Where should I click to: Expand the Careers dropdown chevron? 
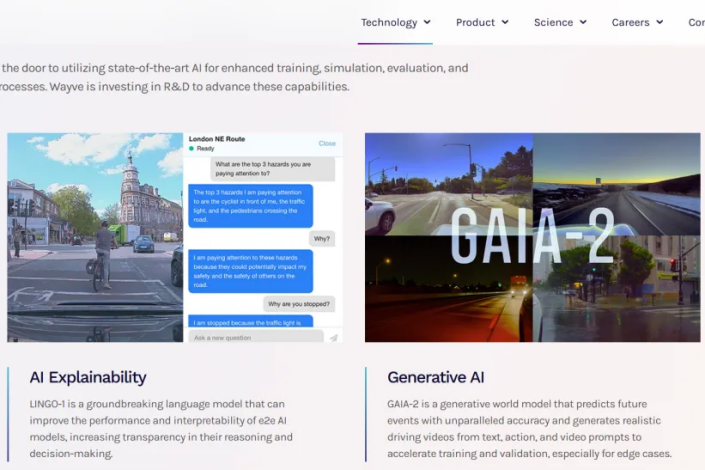(660, 22)
